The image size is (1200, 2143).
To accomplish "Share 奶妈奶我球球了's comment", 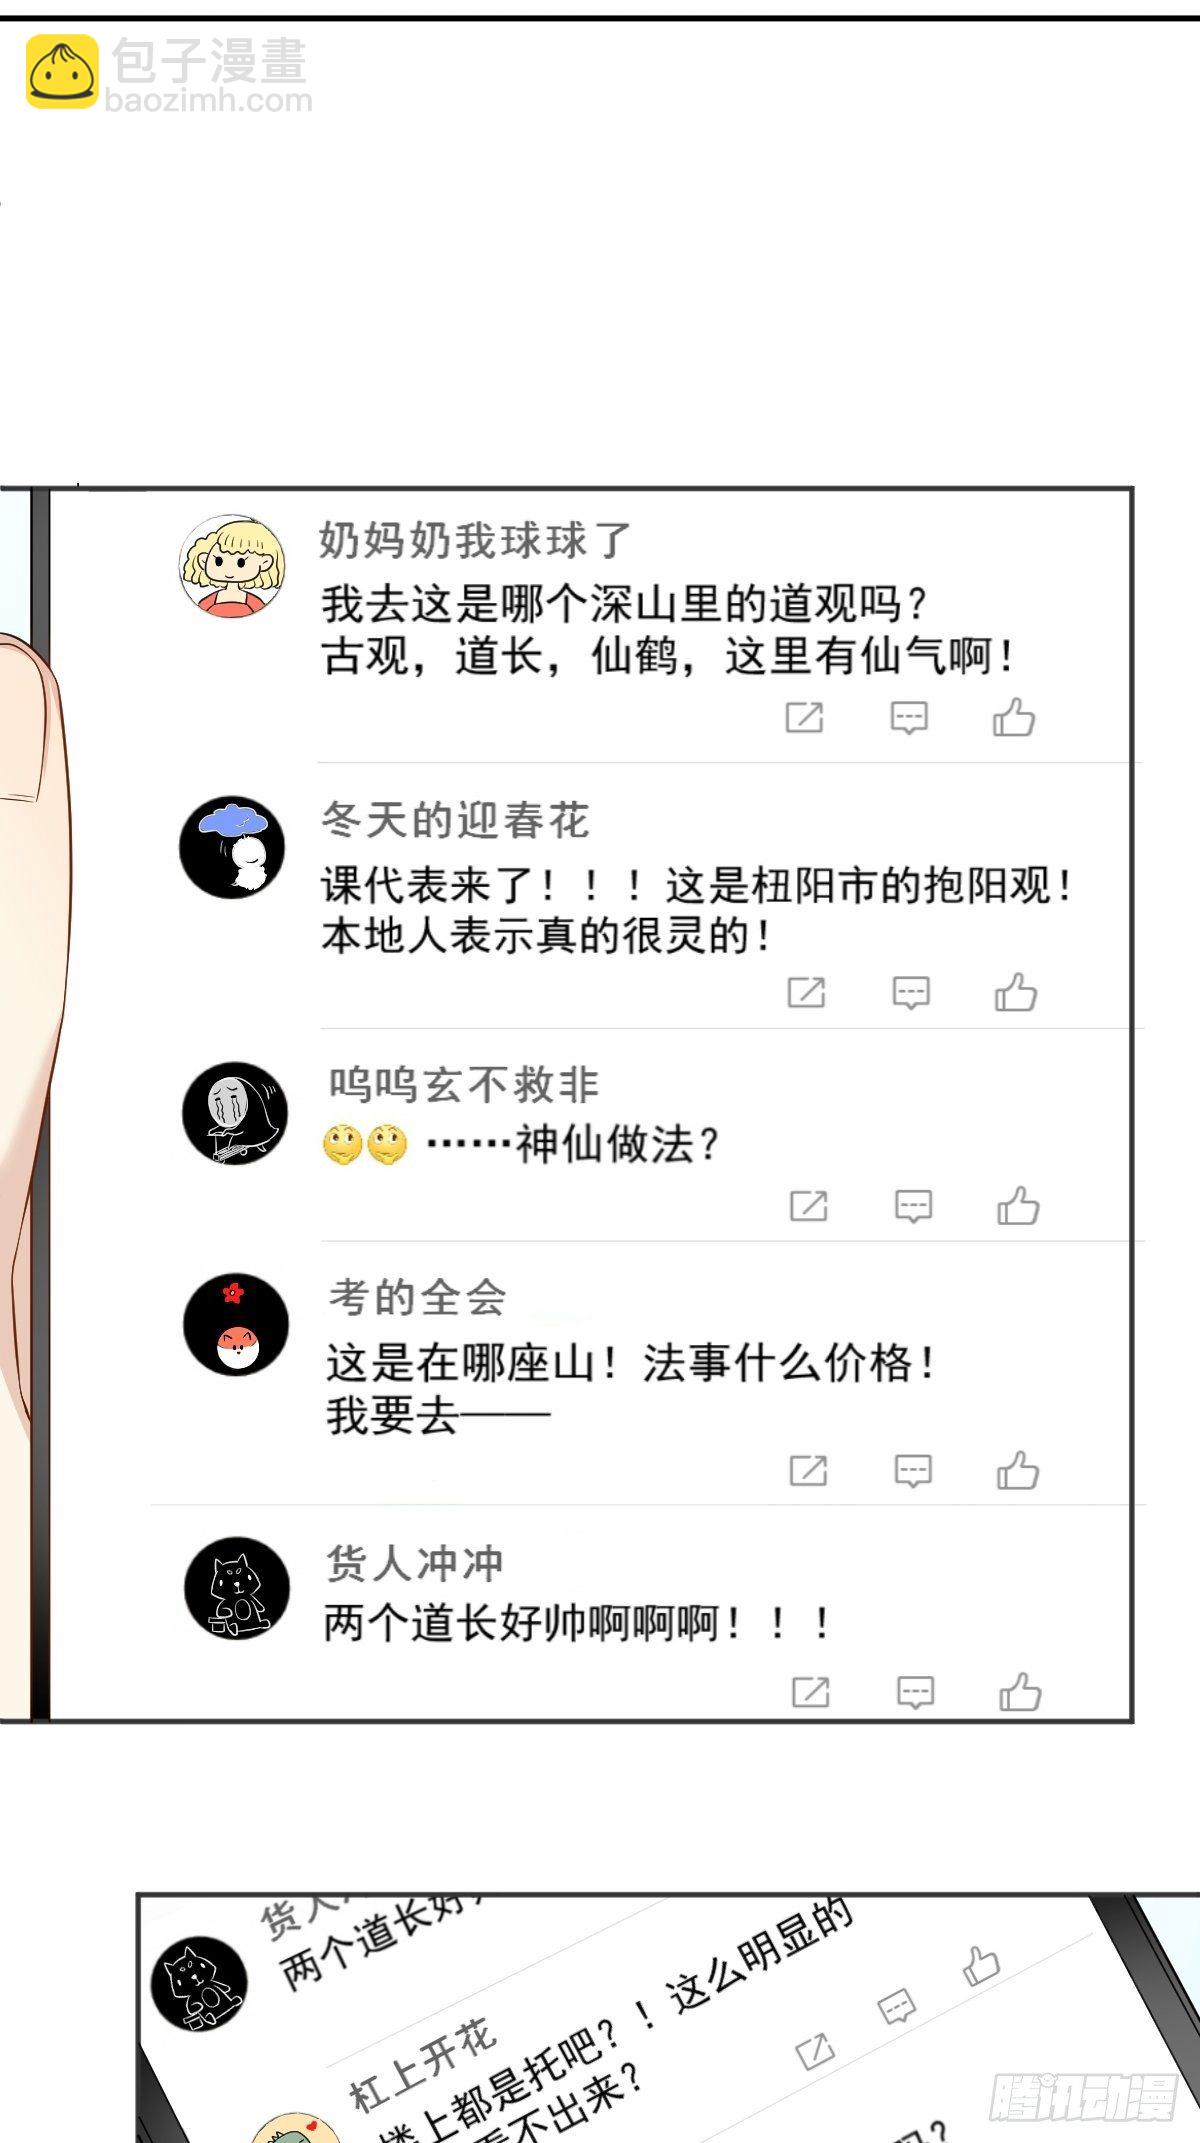I will [x=804, y=717].
